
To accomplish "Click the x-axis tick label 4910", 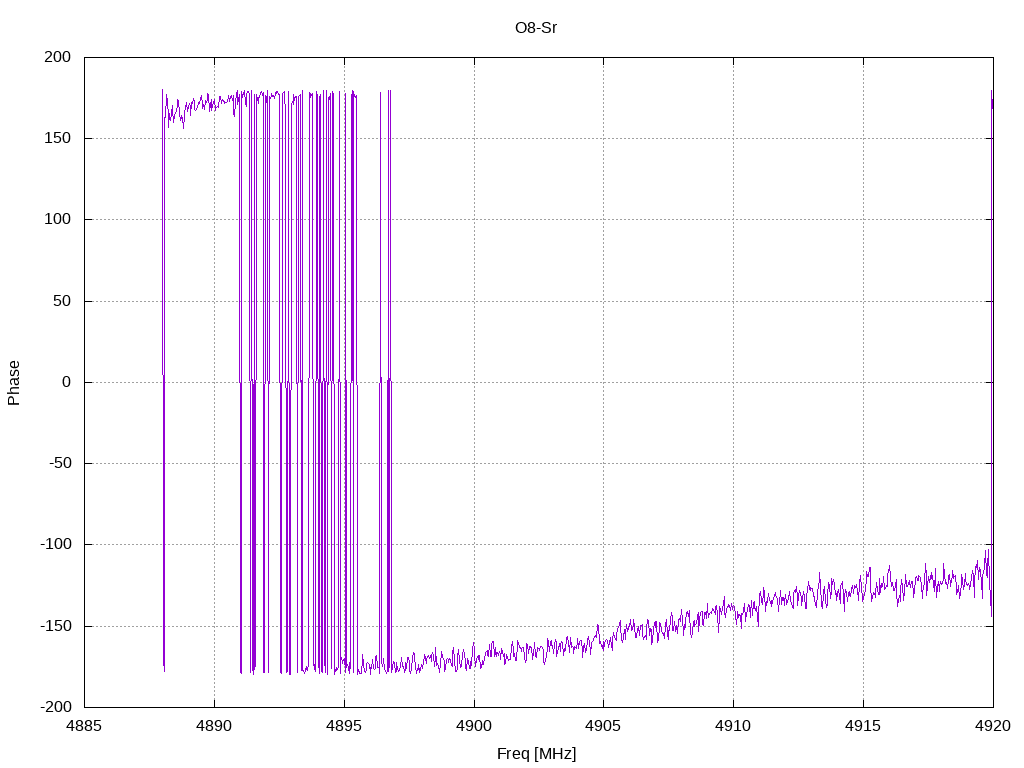I will tap(733, 726).
